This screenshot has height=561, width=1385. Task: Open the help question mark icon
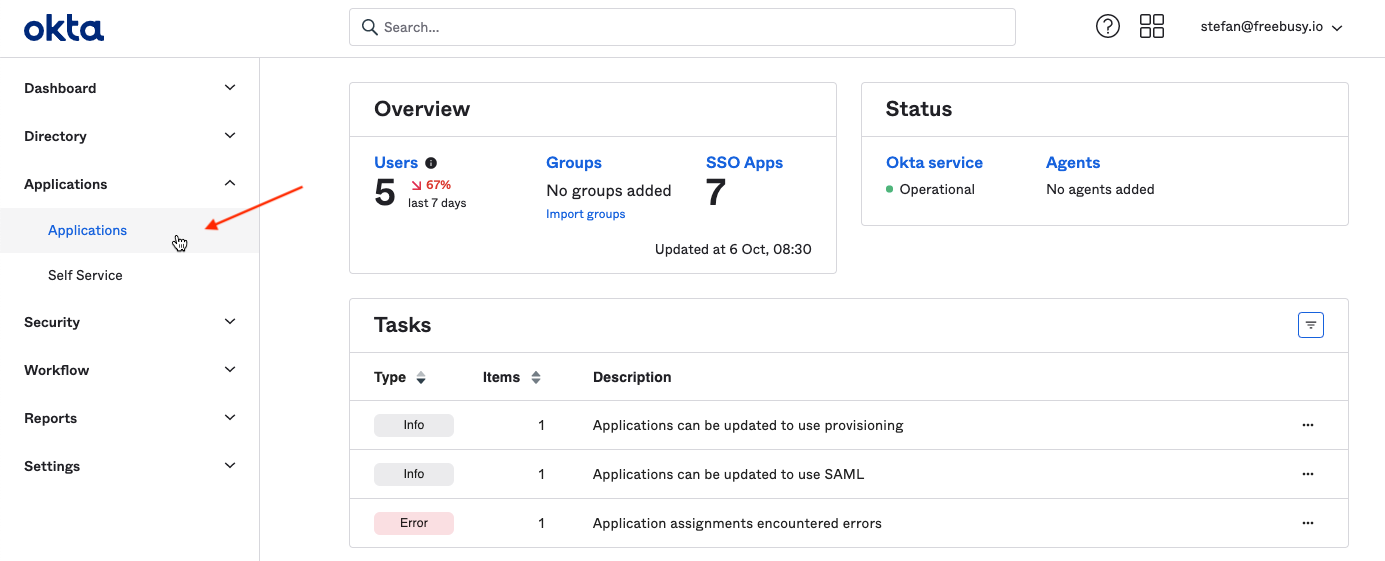(1108, 27)
